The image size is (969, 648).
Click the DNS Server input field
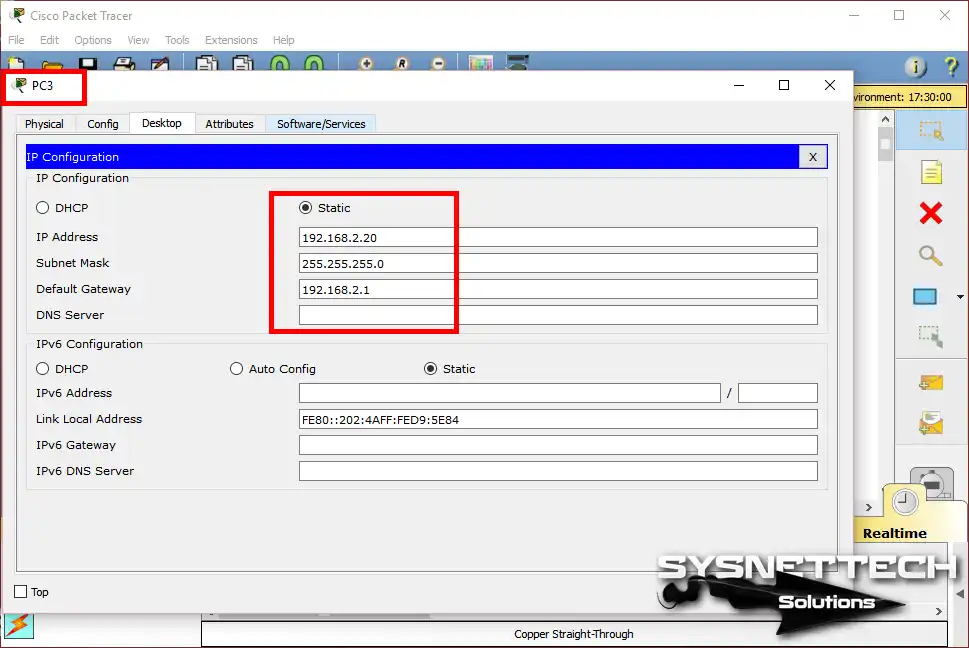click(x=558, y=315)
